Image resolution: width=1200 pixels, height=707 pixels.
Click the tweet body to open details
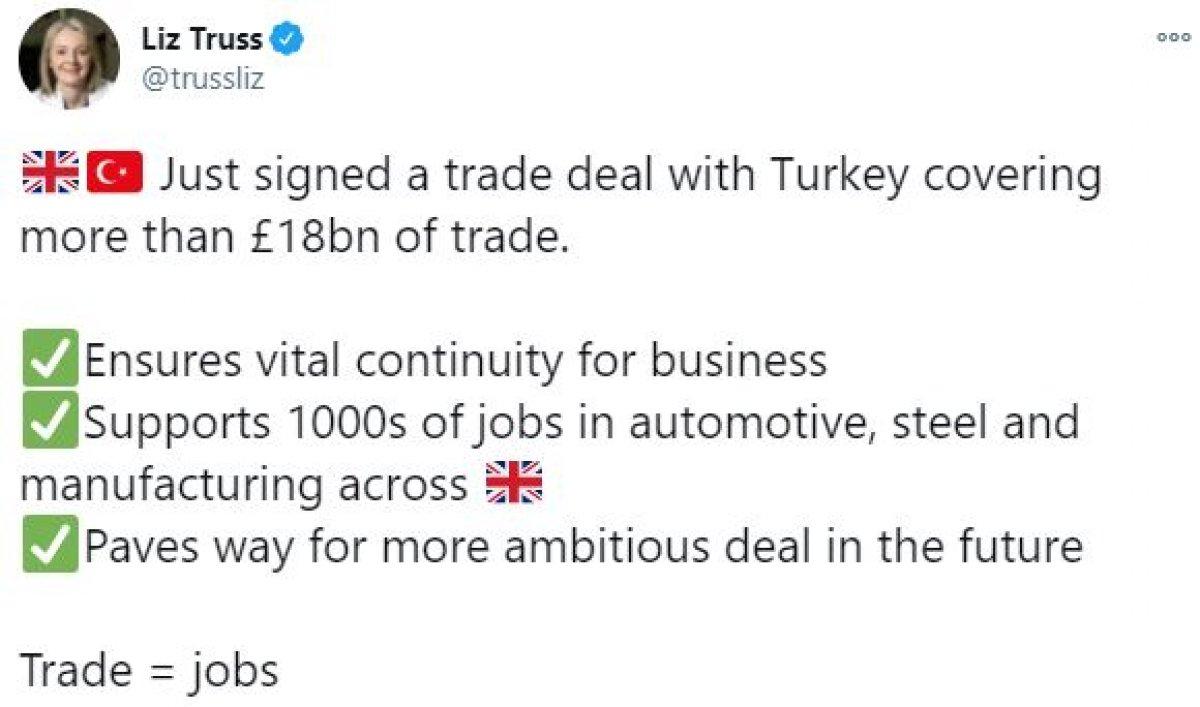(x=600, y=300)
